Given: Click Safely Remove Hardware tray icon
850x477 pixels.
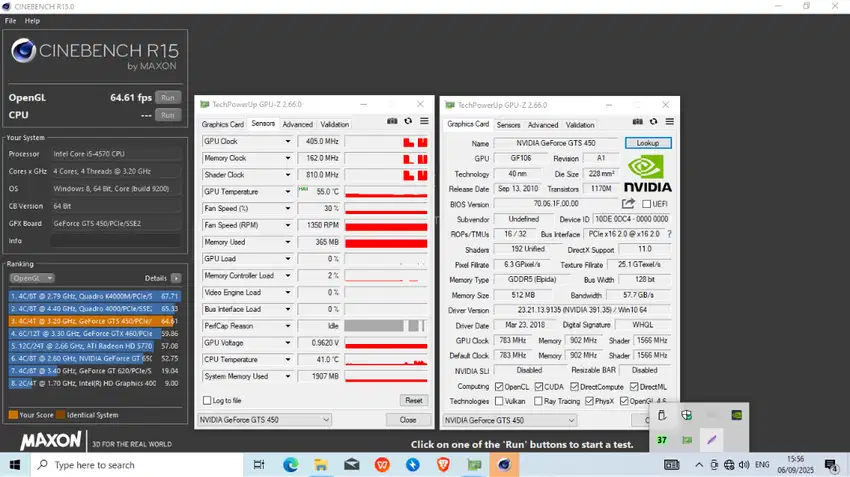Looking at the screenshot, I should pos(662,415).
